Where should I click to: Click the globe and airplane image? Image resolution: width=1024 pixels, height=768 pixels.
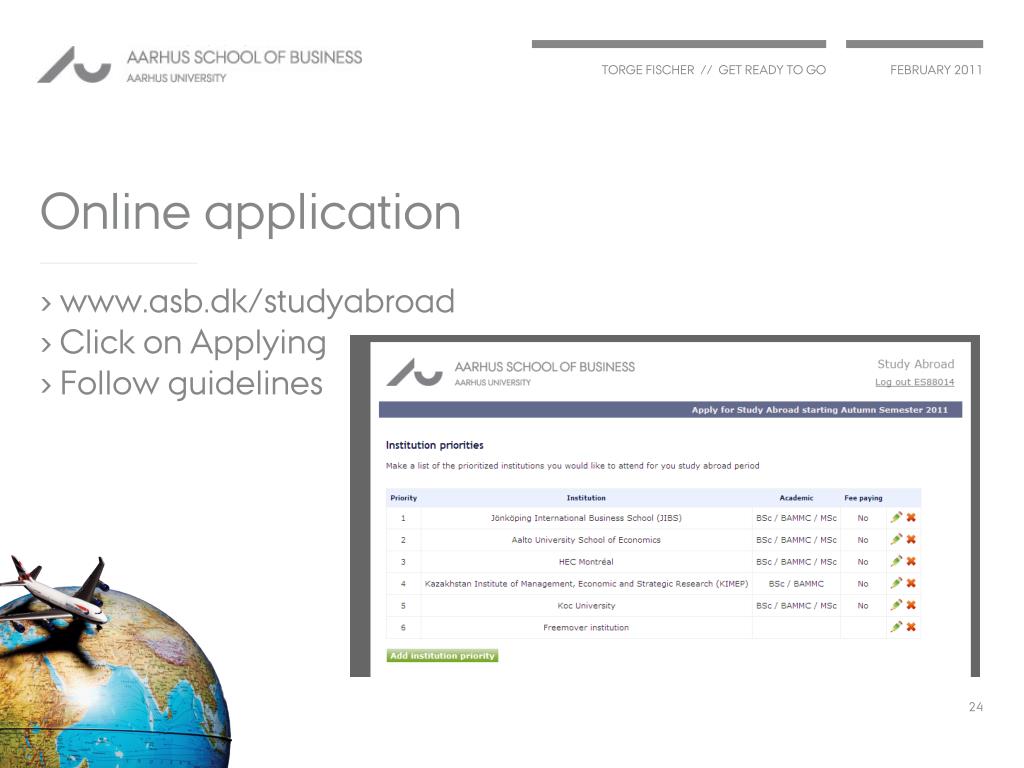[114, 662]
